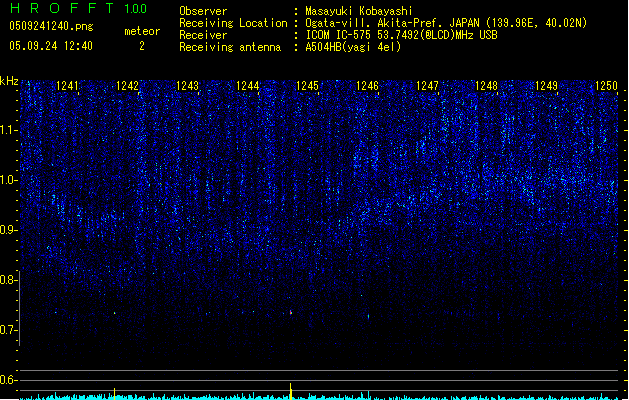Click the 1250 time axis label
Screen dimensions: 629x400
pos(606,86)
